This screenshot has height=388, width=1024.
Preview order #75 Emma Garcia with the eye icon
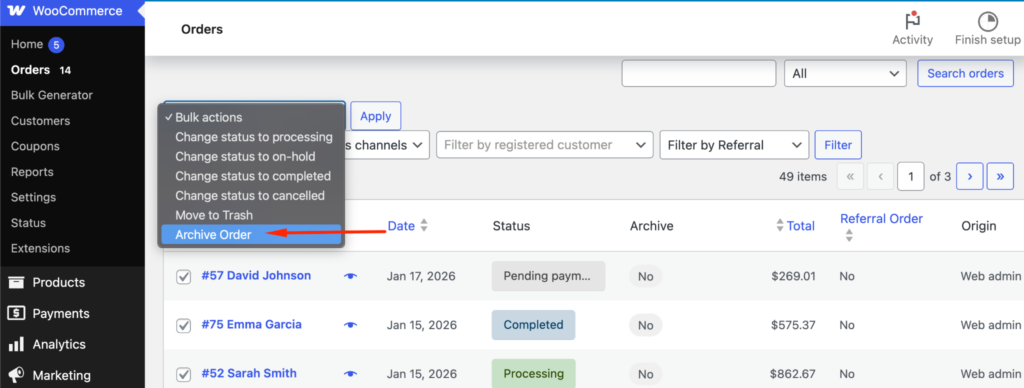(351, 325)
